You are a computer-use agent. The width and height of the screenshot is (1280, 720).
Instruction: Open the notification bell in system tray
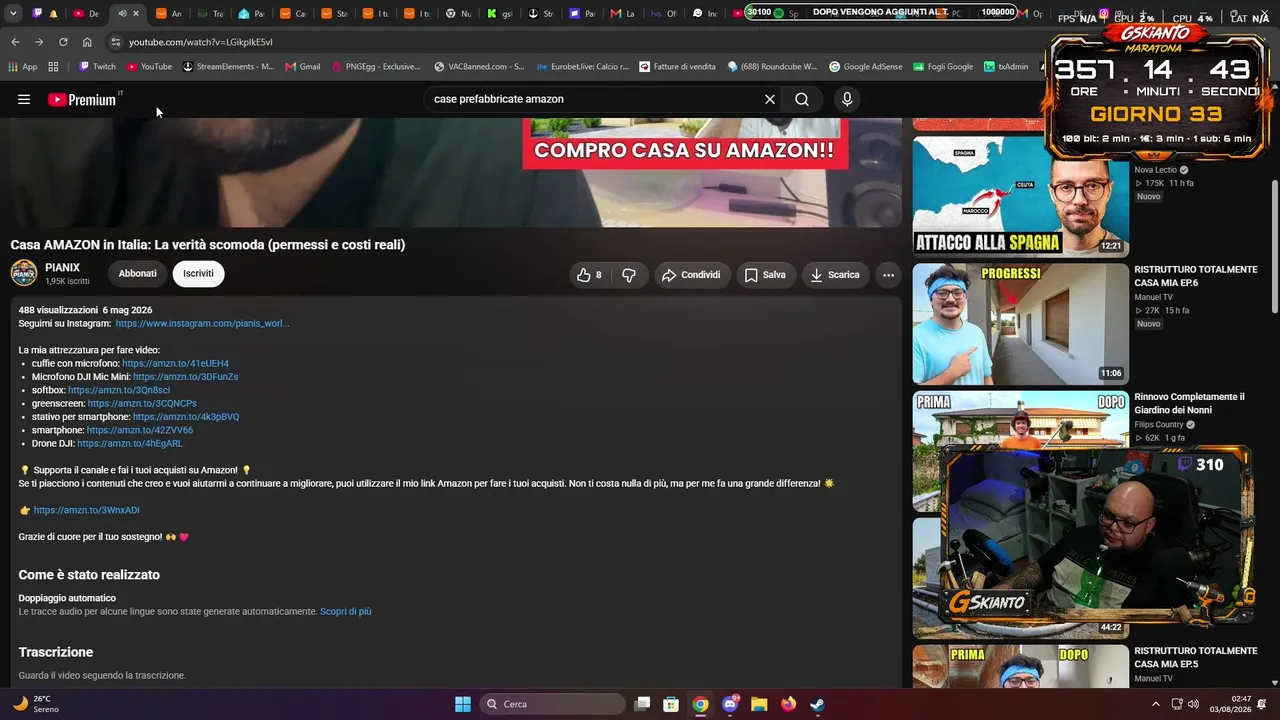click(1262, 704)
